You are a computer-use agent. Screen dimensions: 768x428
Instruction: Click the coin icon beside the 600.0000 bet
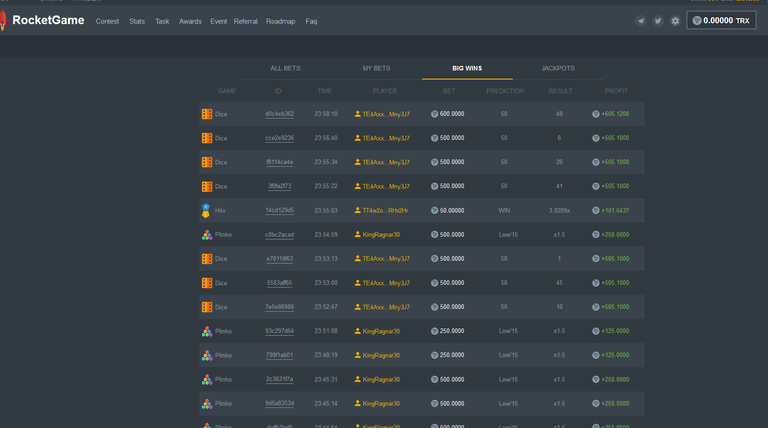click(x=434, y=114)
